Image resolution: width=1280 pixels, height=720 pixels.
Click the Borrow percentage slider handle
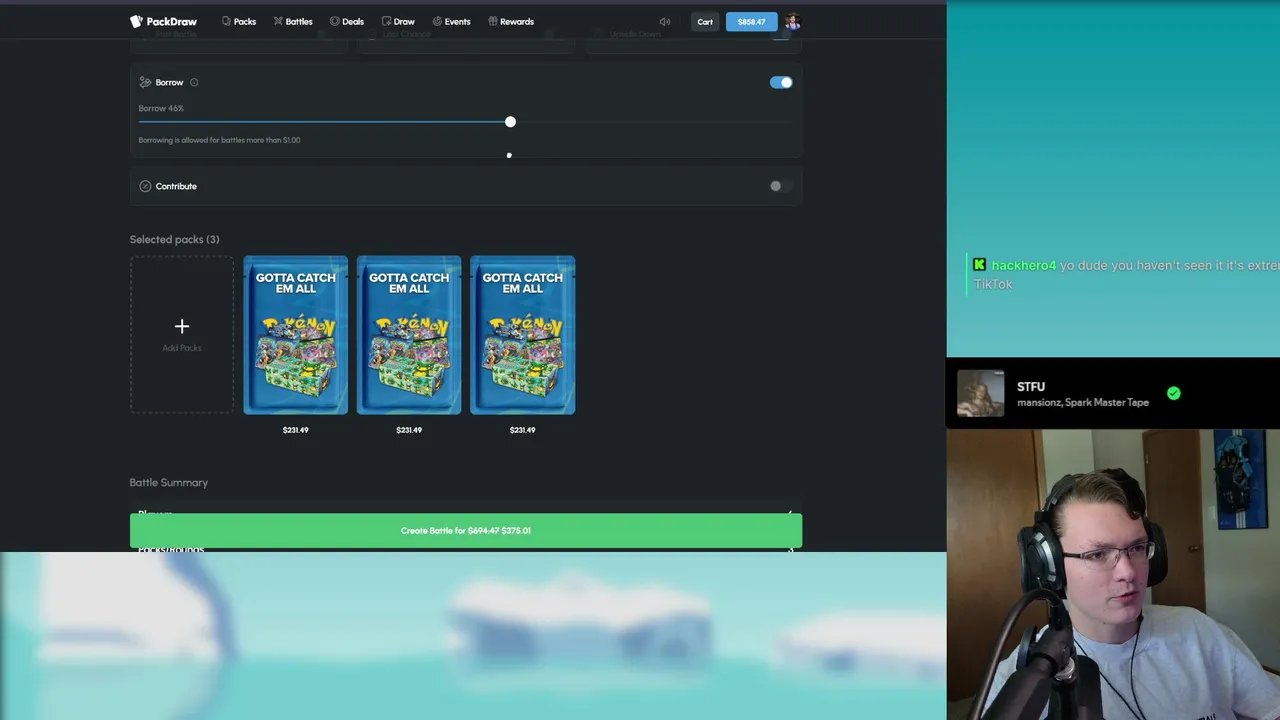510,122
